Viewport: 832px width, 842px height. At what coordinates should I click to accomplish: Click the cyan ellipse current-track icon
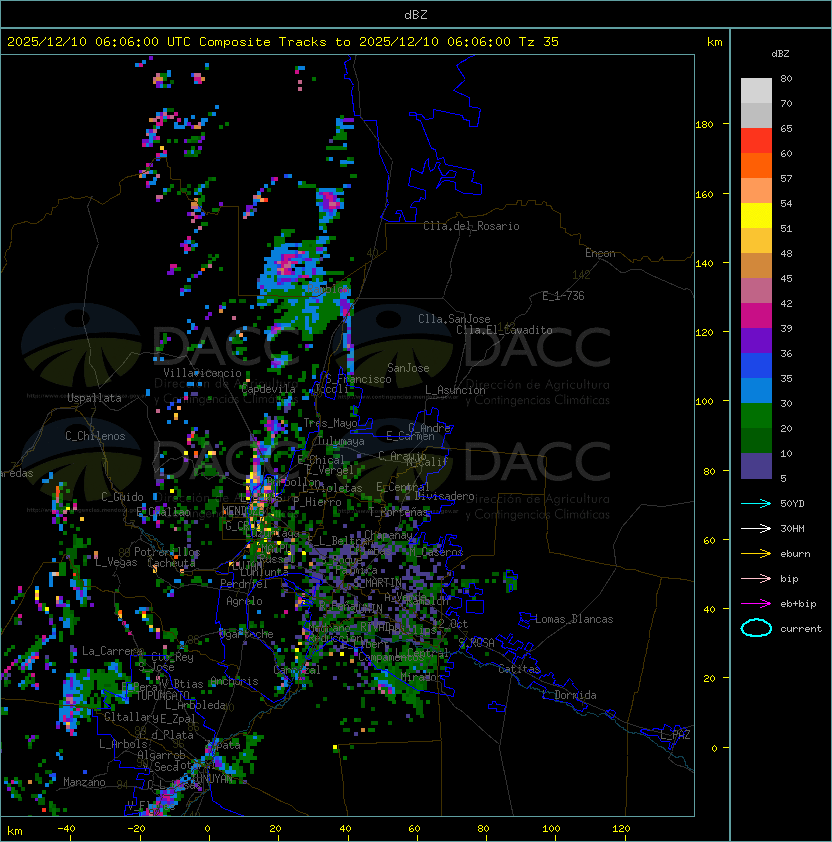pos(756,628)
